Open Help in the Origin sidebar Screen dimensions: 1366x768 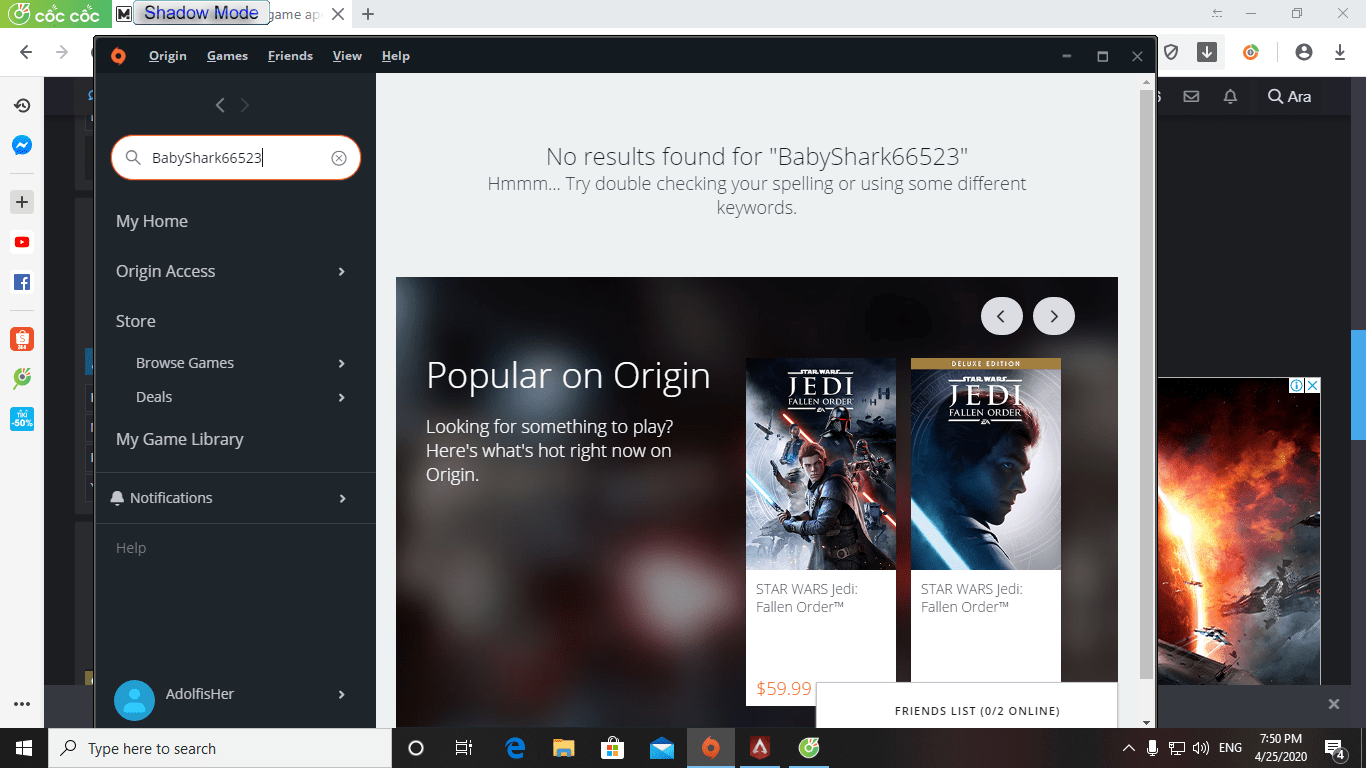pos(131,548)
